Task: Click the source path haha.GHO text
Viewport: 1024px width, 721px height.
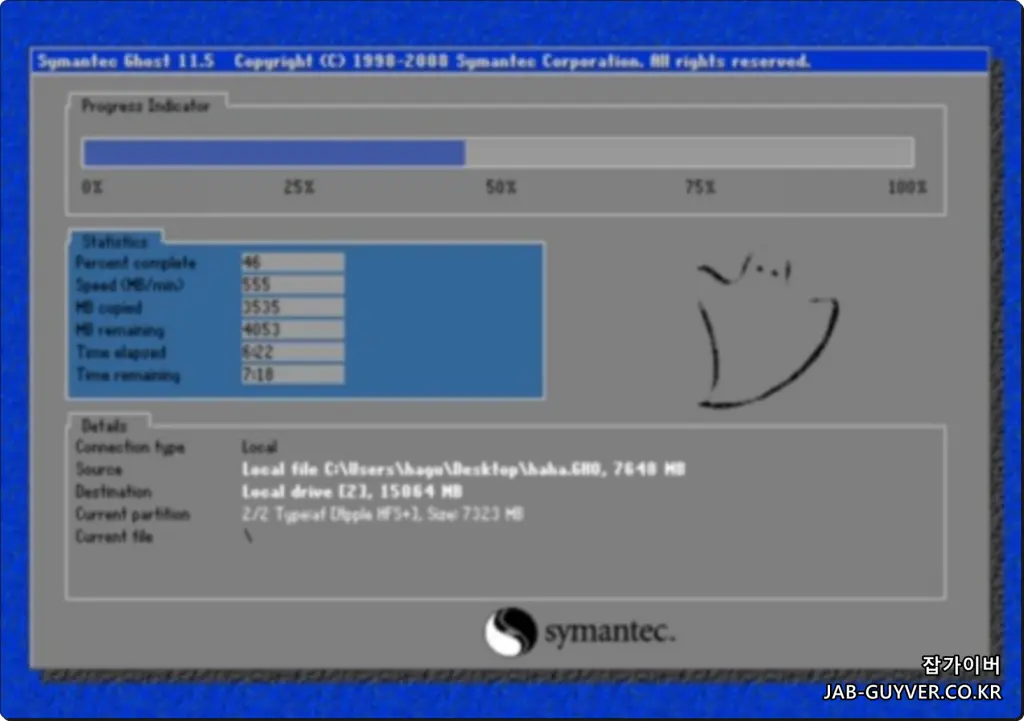Action: coord(463,470)
